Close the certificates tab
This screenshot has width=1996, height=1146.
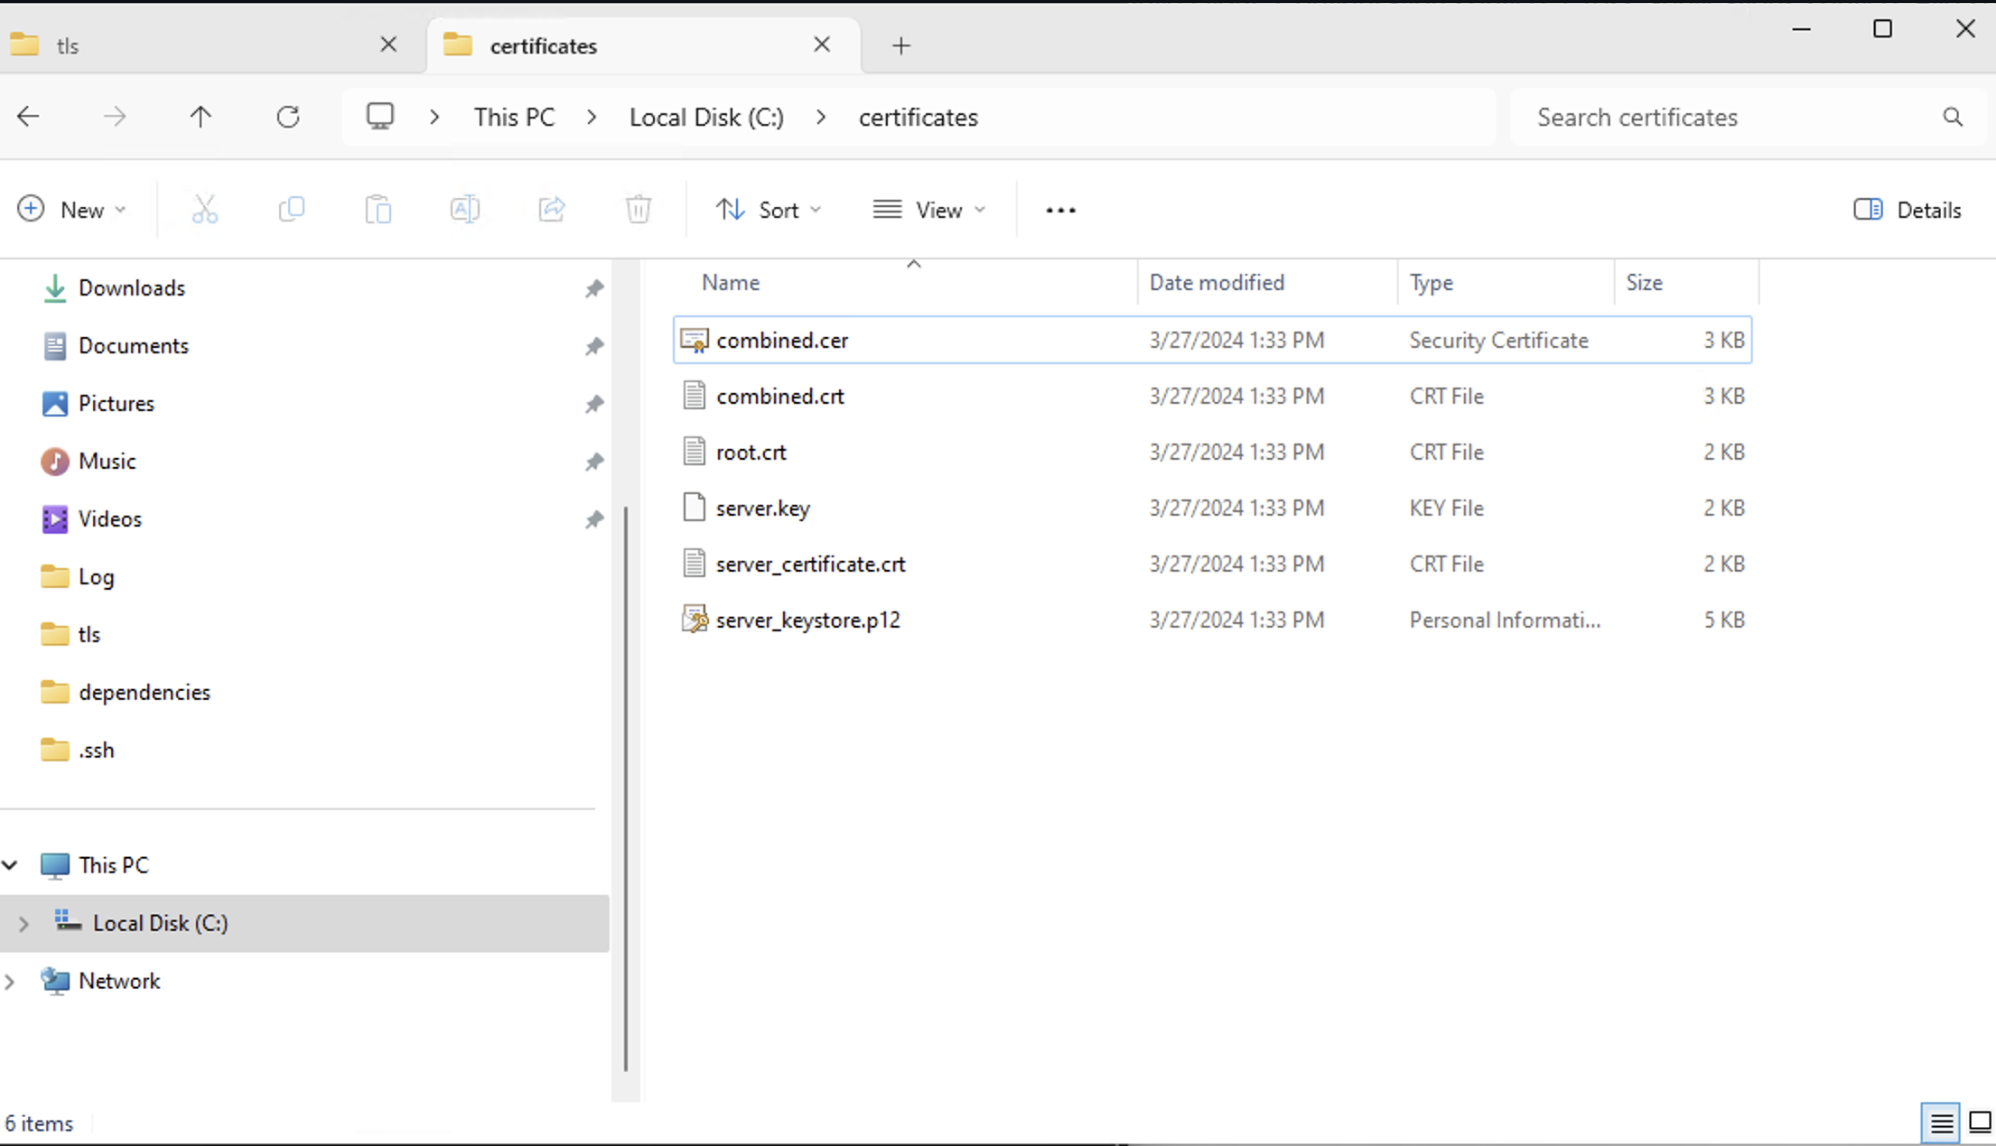coord(822,45)
